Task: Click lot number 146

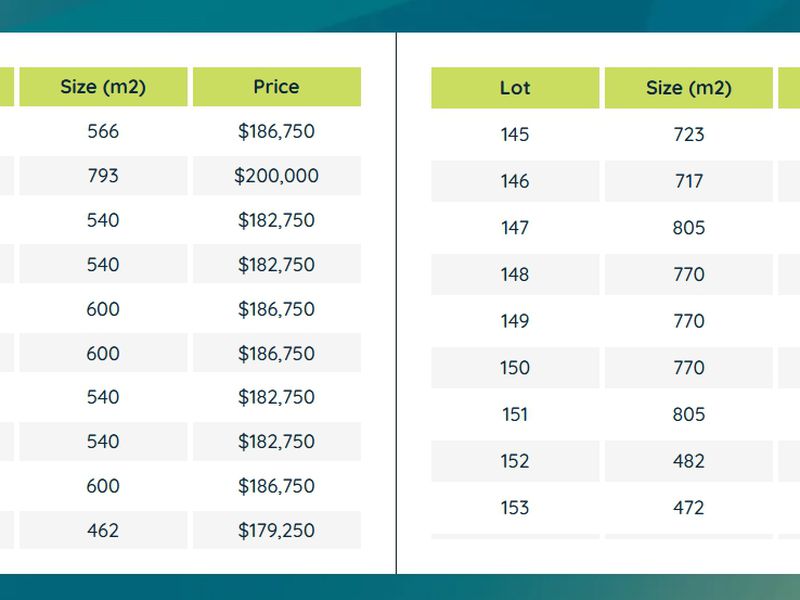Action: coord(515,181)
